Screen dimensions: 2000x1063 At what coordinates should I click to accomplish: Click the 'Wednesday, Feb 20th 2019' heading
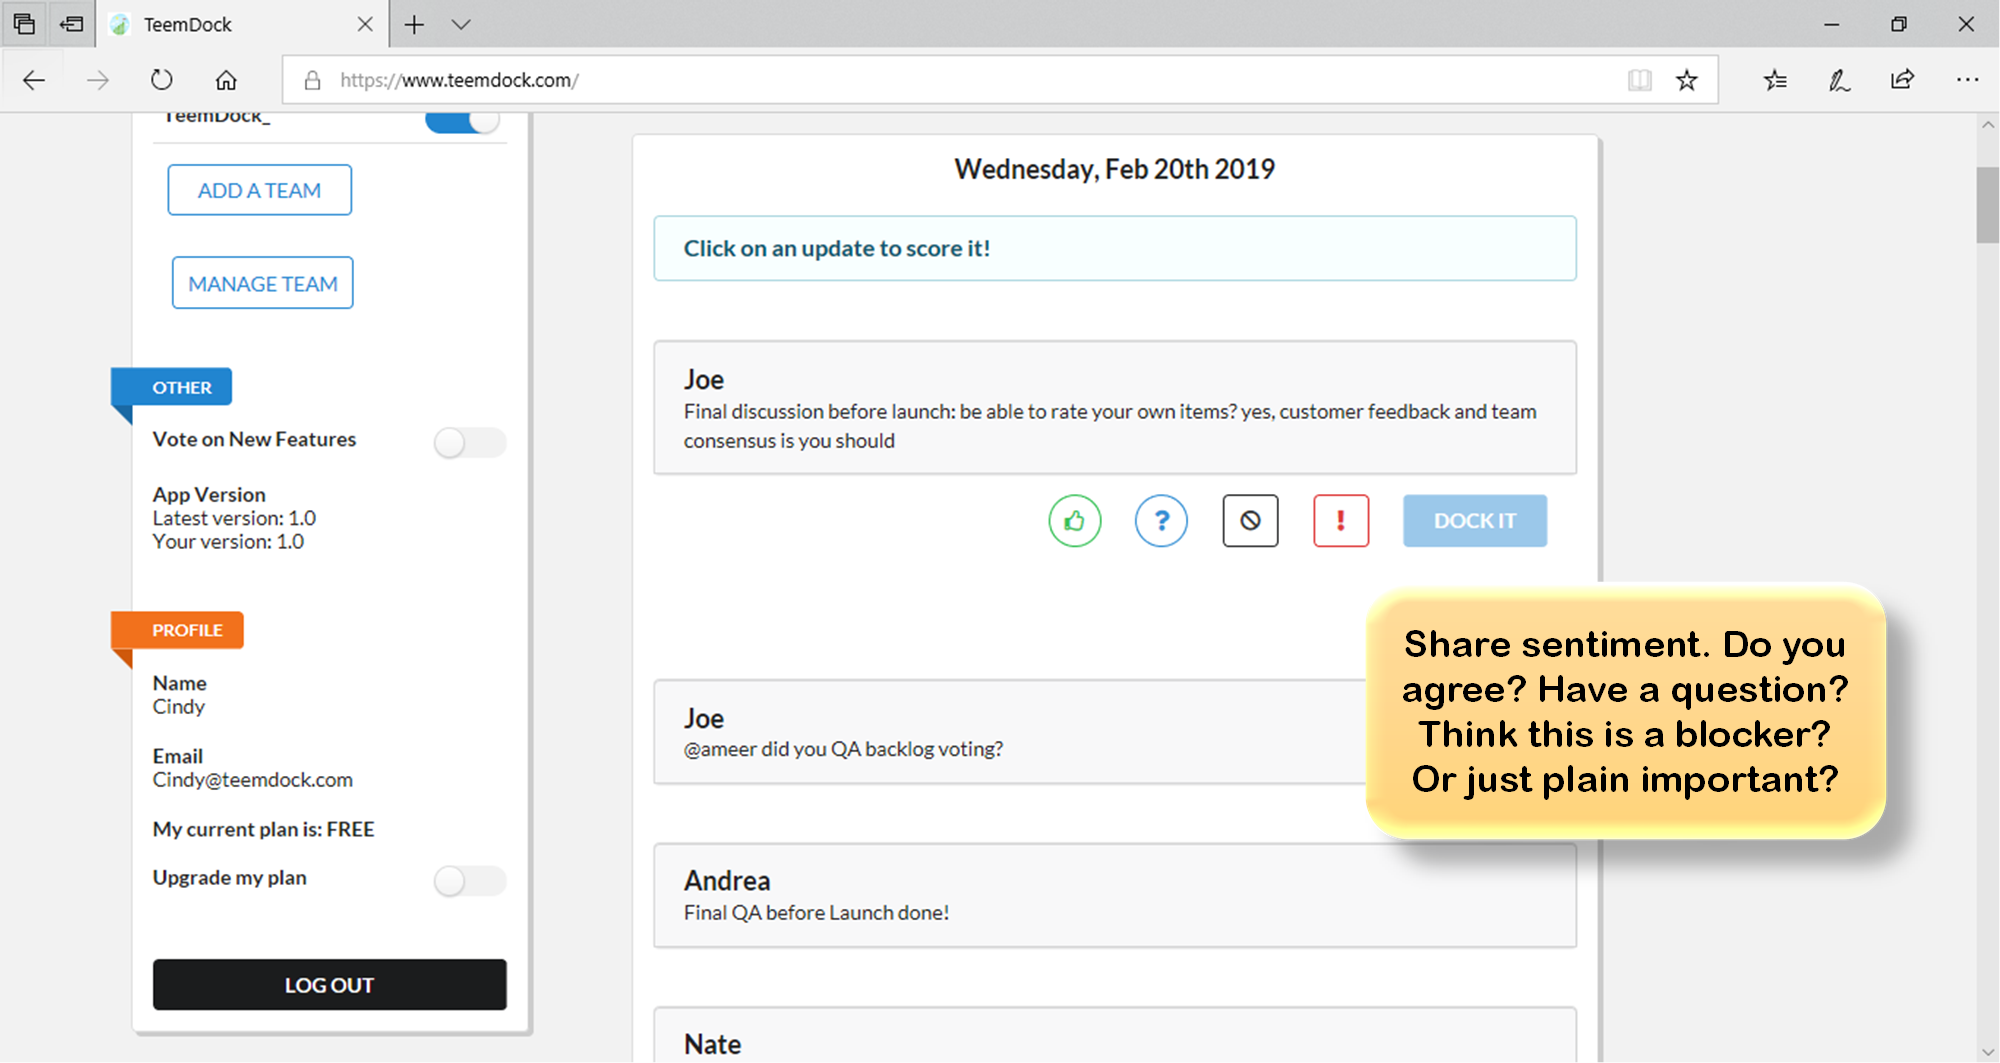(1115, 169)
